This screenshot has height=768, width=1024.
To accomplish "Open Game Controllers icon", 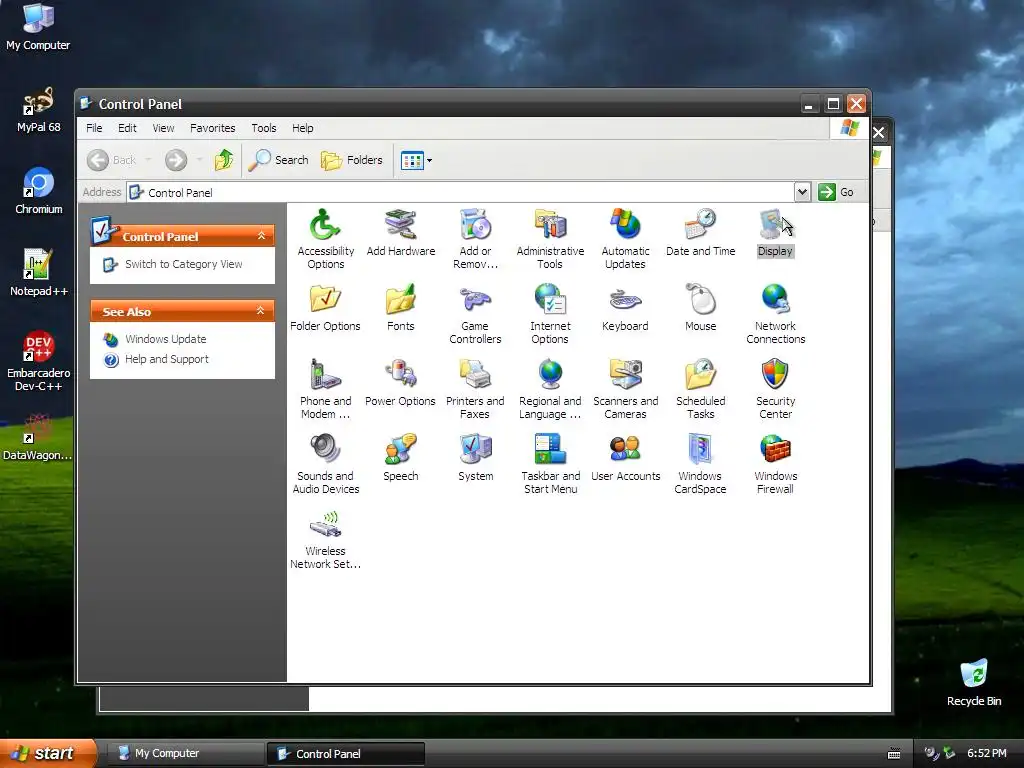I will coord(475,300).
